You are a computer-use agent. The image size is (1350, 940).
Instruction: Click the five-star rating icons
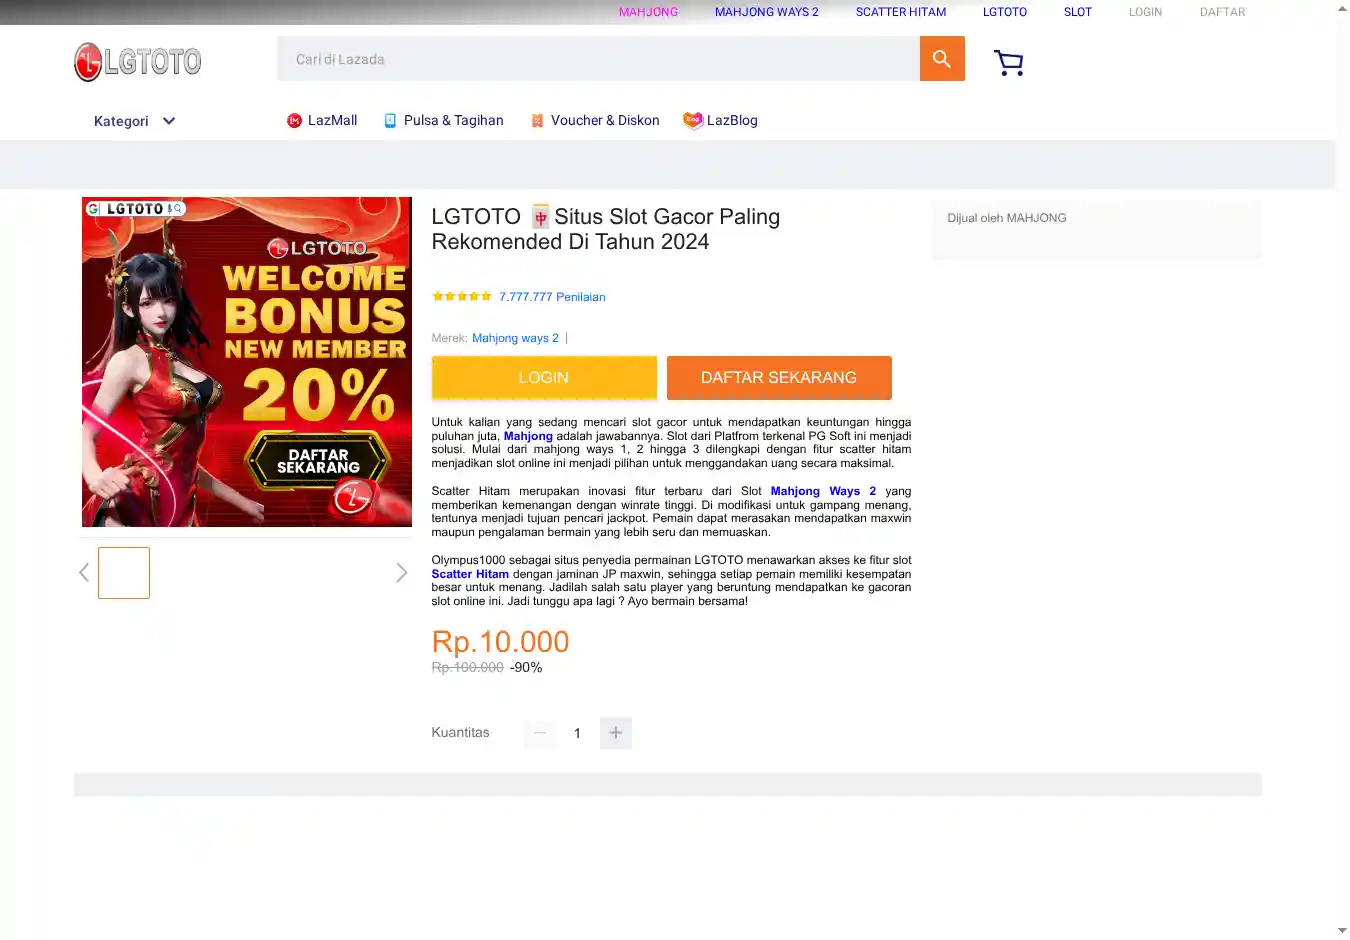(462, 296)
